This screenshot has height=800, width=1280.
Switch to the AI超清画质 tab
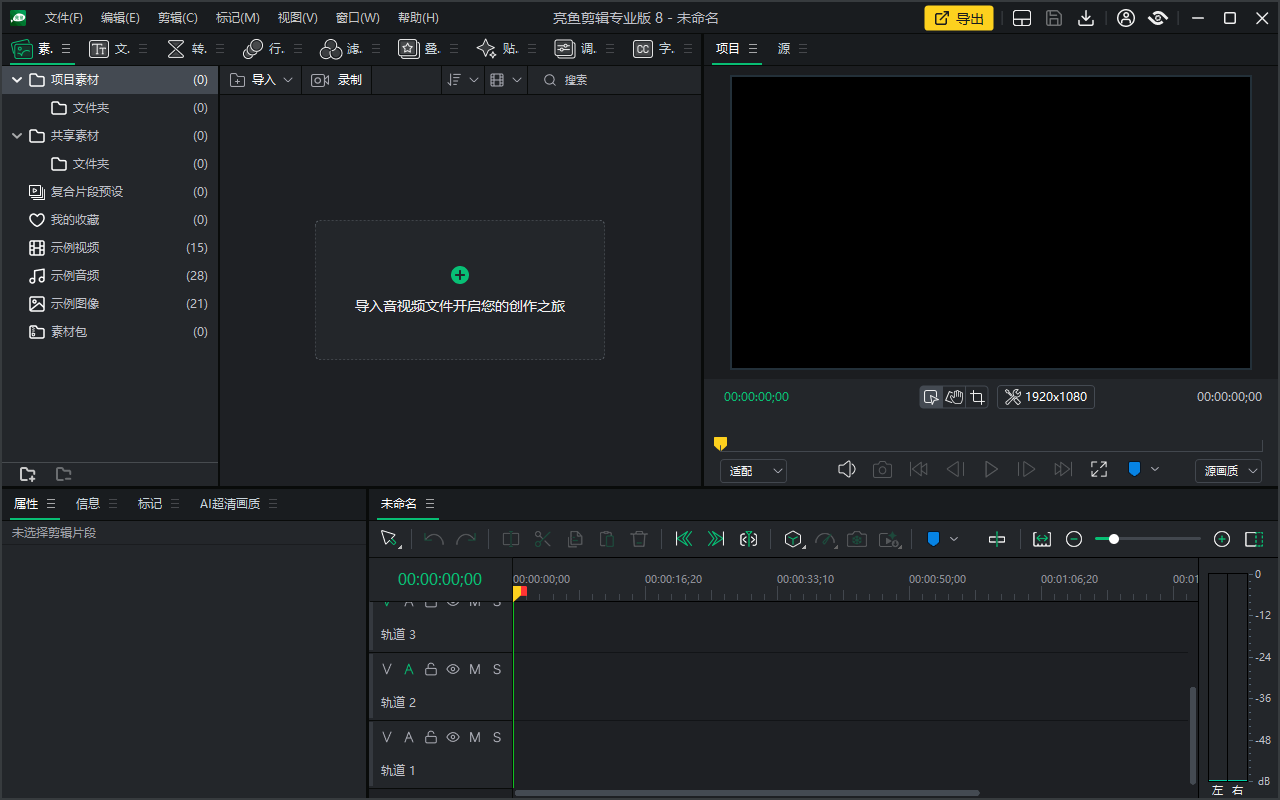(x=230, y=503)
